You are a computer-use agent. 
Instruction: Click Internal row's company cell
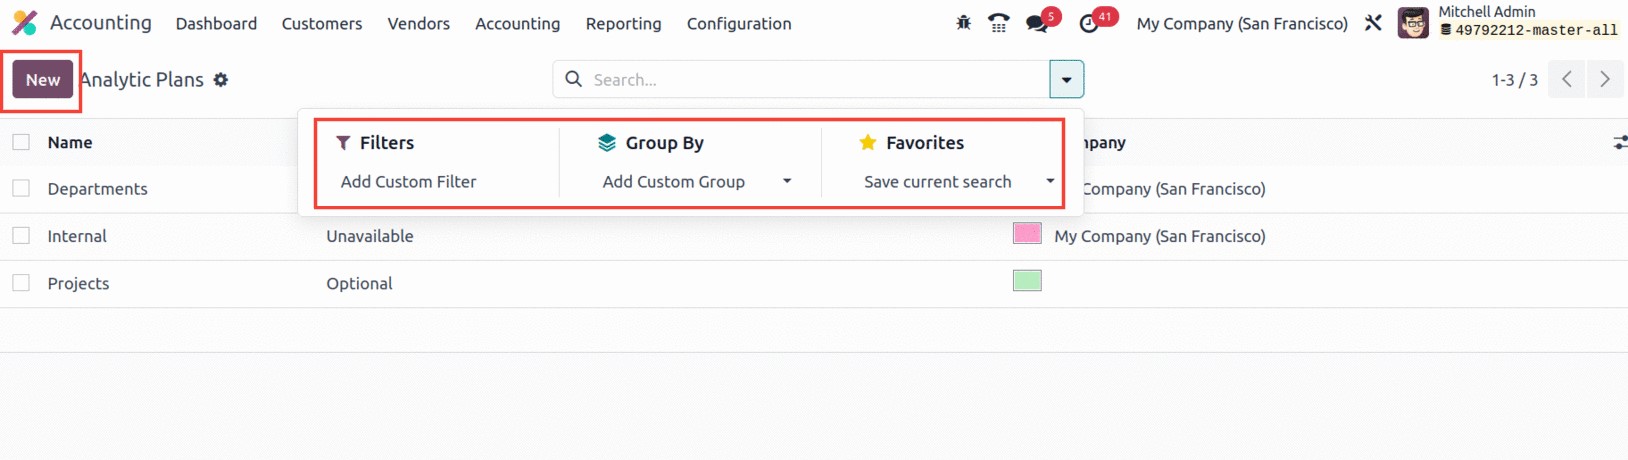1159,236
